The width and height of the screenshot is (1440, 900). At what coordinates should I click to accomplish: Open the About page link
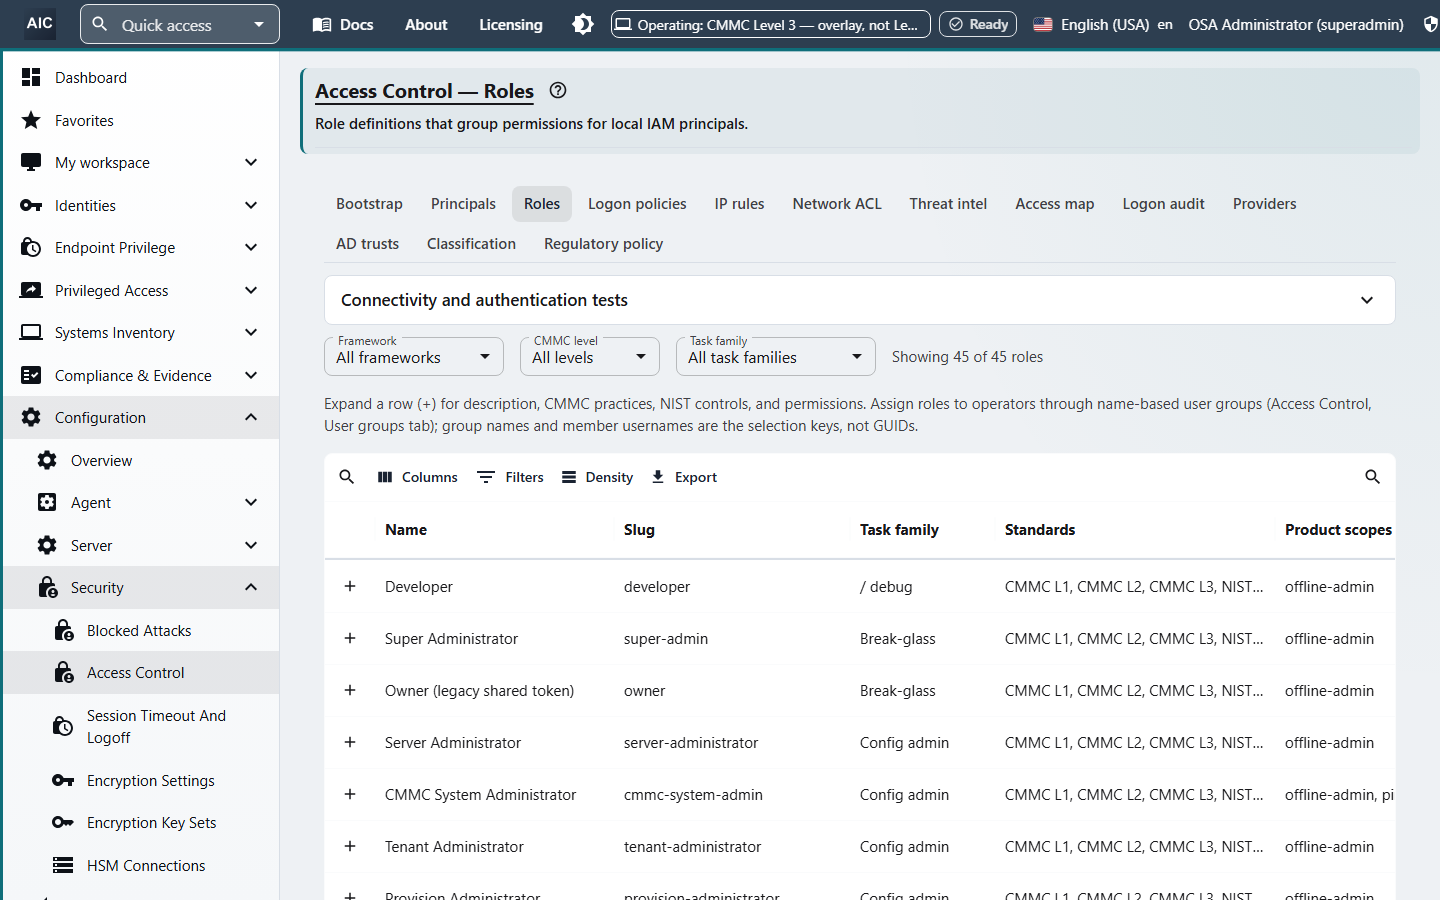coord(426,24)
